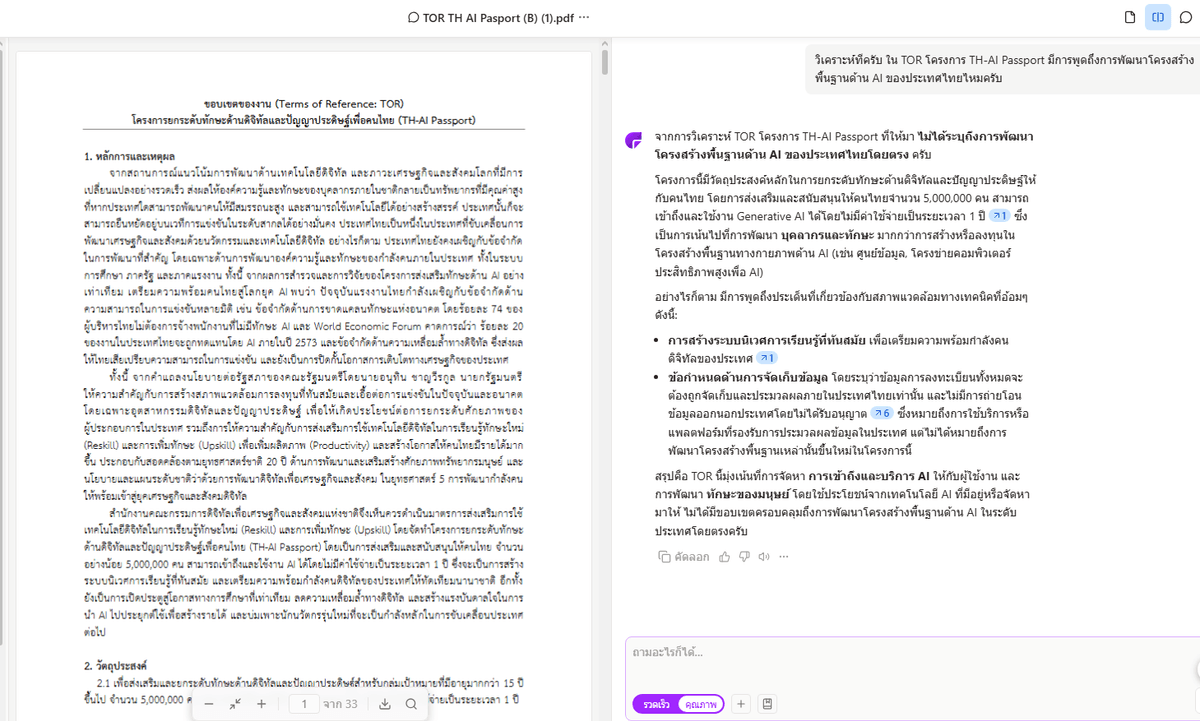The width and height of the screenshot is (1200, 721).
Task: Give the response a thumbs down
Action: click(744, 557)
